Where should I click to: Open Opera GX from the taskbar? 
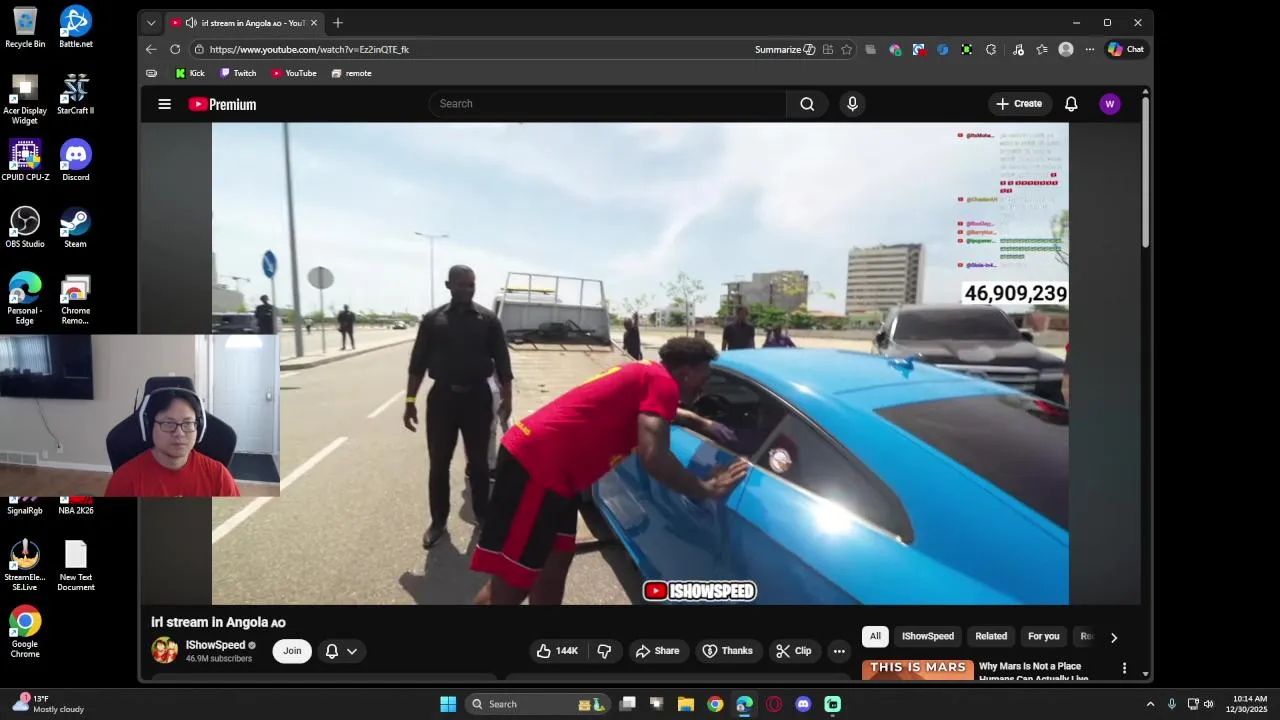coord(774,704)
